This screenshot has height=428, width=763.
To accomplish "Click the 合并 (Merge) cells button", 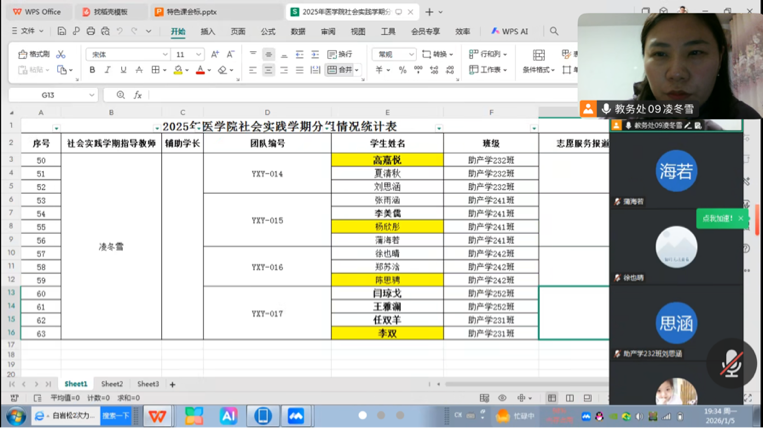I will 341,70.
